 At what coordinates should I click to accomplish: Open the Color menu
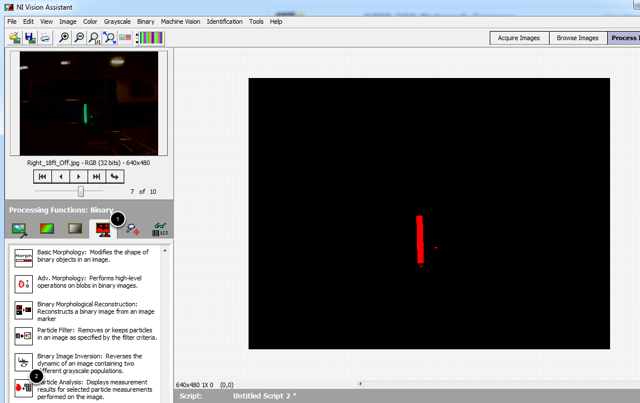click(x=90, y=22)
